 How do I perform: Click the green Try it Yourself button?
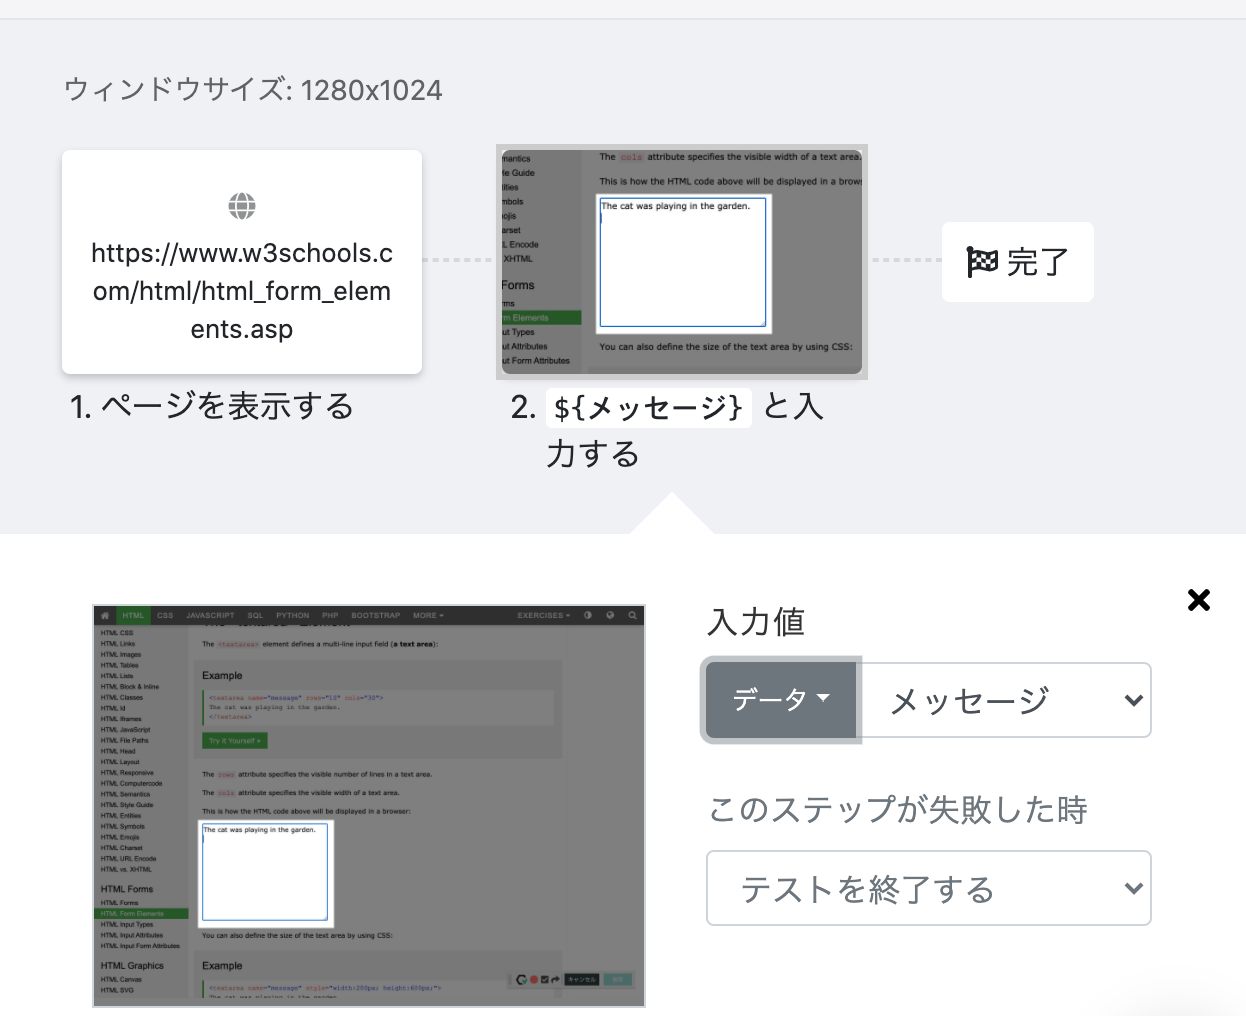point(235,741)
